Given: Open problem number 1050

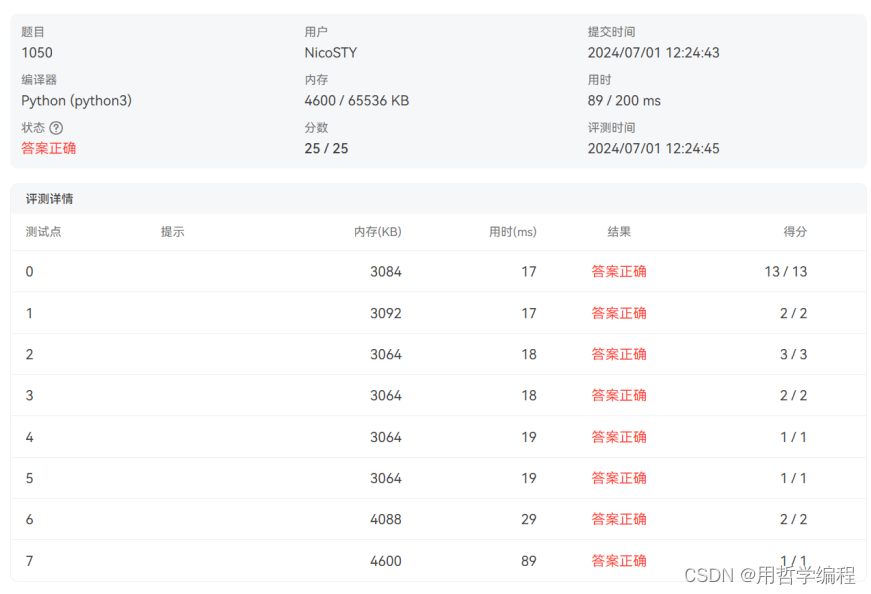Looking at the screenshot, I should [x=37, y=53].
